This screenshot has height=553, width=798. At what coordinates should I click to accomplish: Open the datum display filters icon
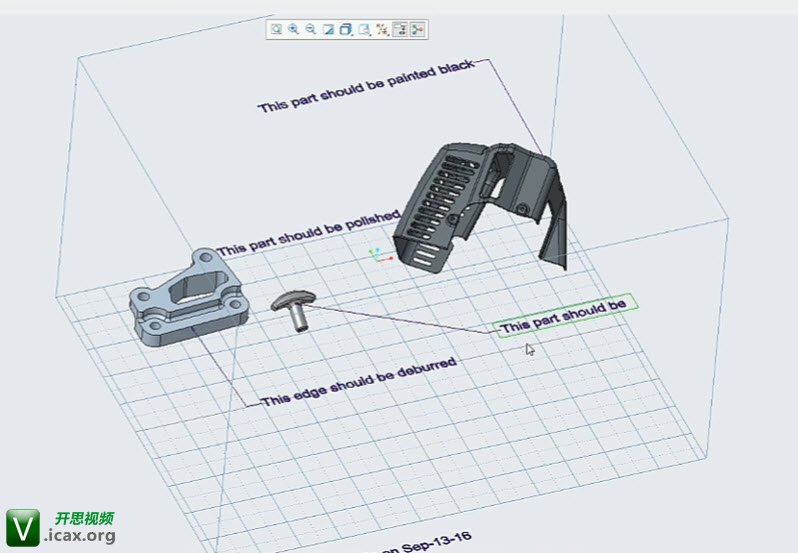(382, 30)
